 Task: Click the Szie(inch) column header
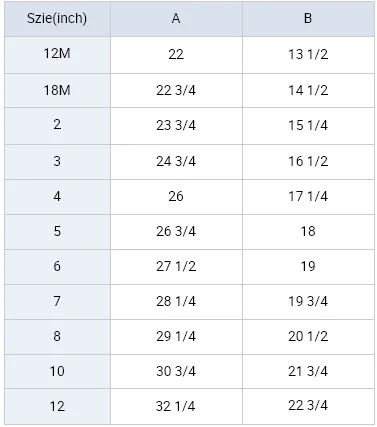click(x=57, y=19)
